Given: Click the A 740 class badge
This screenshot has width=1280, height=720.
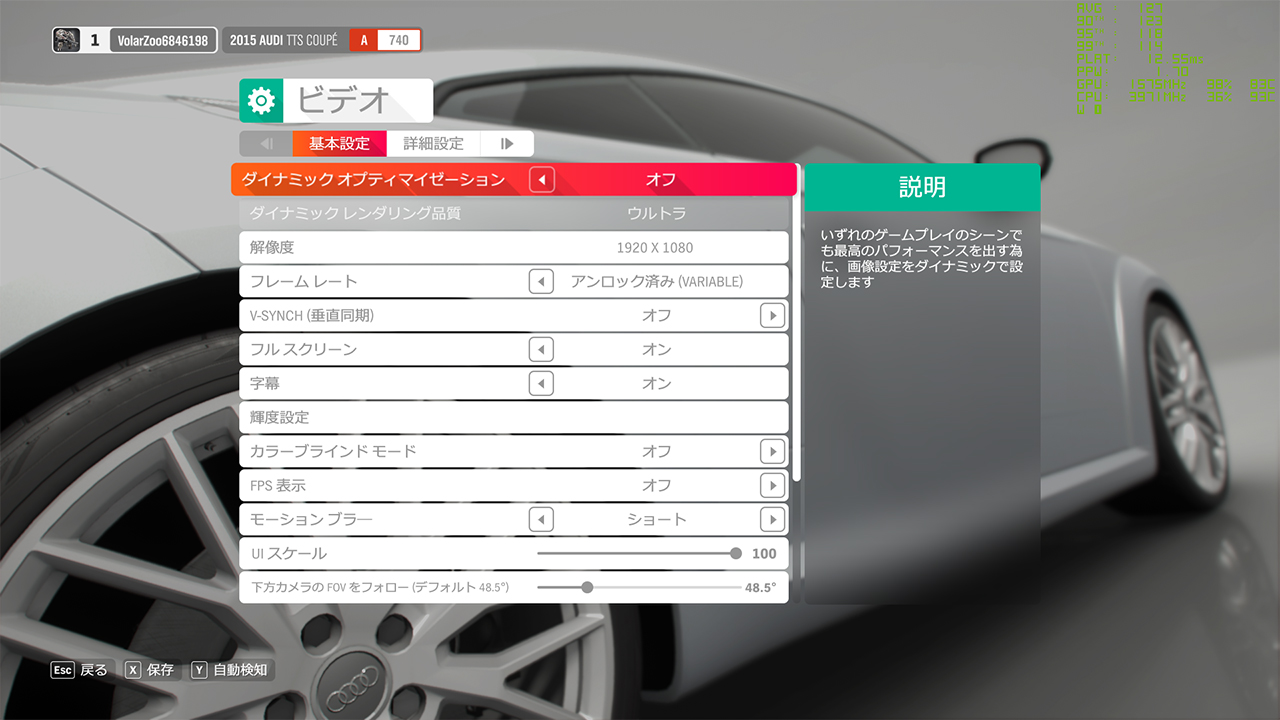Looking at the screenshot, I should point(385,40).
